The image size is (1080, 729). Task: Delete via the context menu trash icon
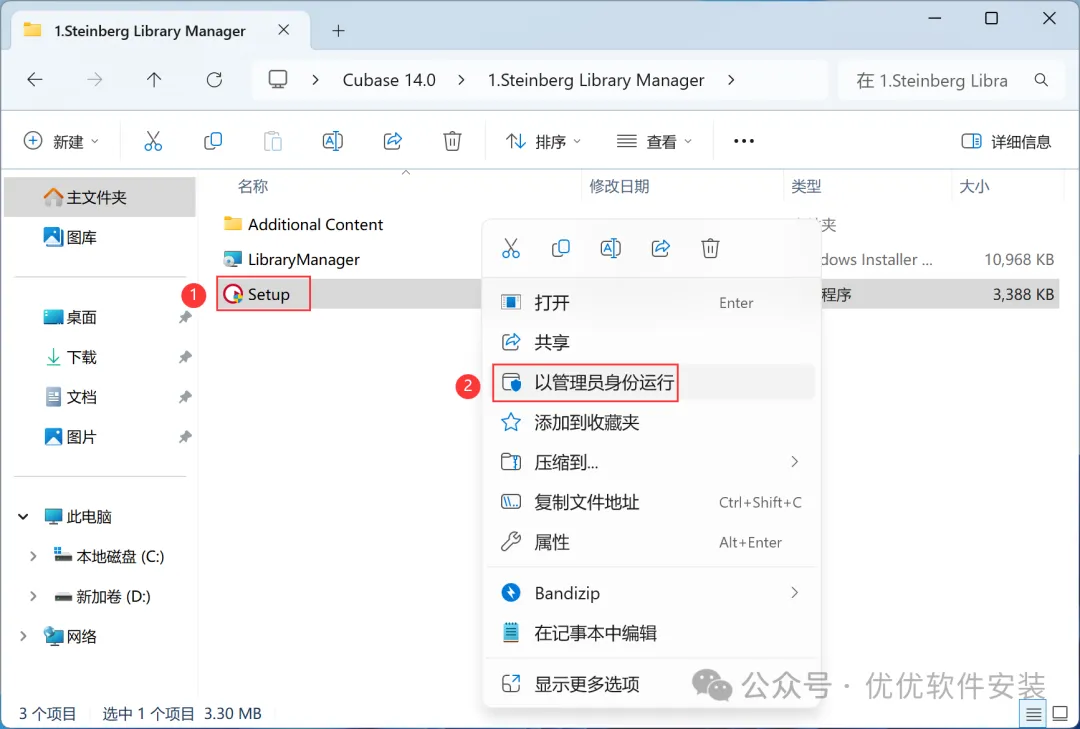(710, 248)
